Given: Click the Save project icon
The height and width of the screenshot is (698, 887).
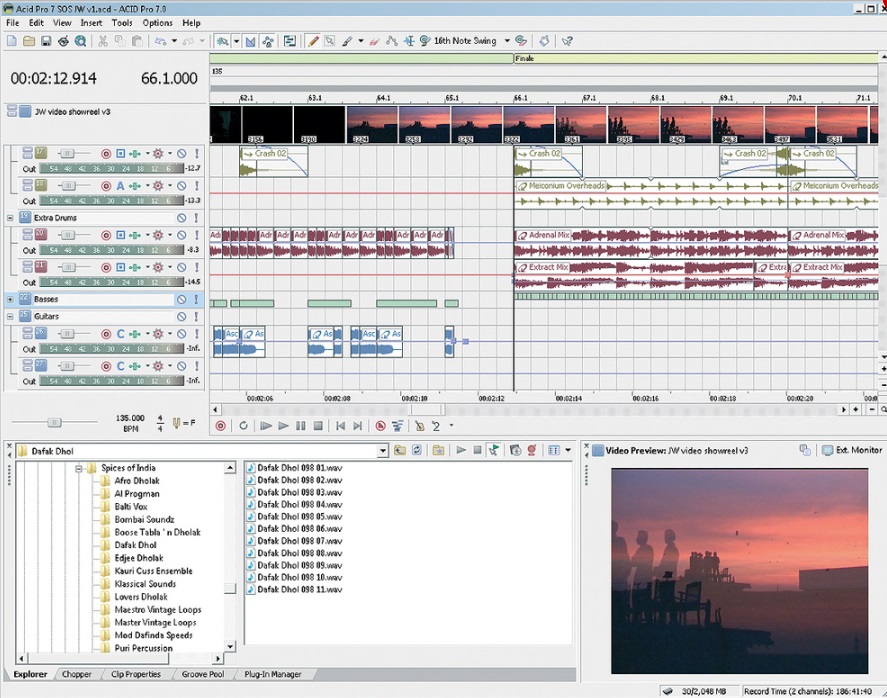Looking at the screenshot, I should (x=45, y=41).
